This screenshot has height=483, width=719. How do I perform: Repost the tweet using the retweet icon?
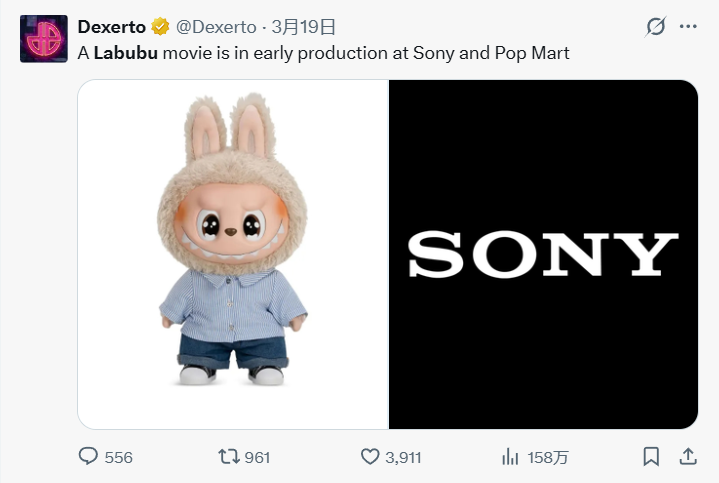point(229,457)
